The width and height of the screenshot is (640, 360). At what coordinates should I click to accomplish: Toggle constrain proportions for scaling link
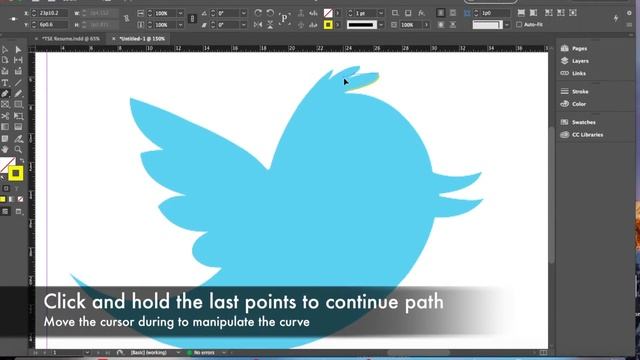point(192,19)
